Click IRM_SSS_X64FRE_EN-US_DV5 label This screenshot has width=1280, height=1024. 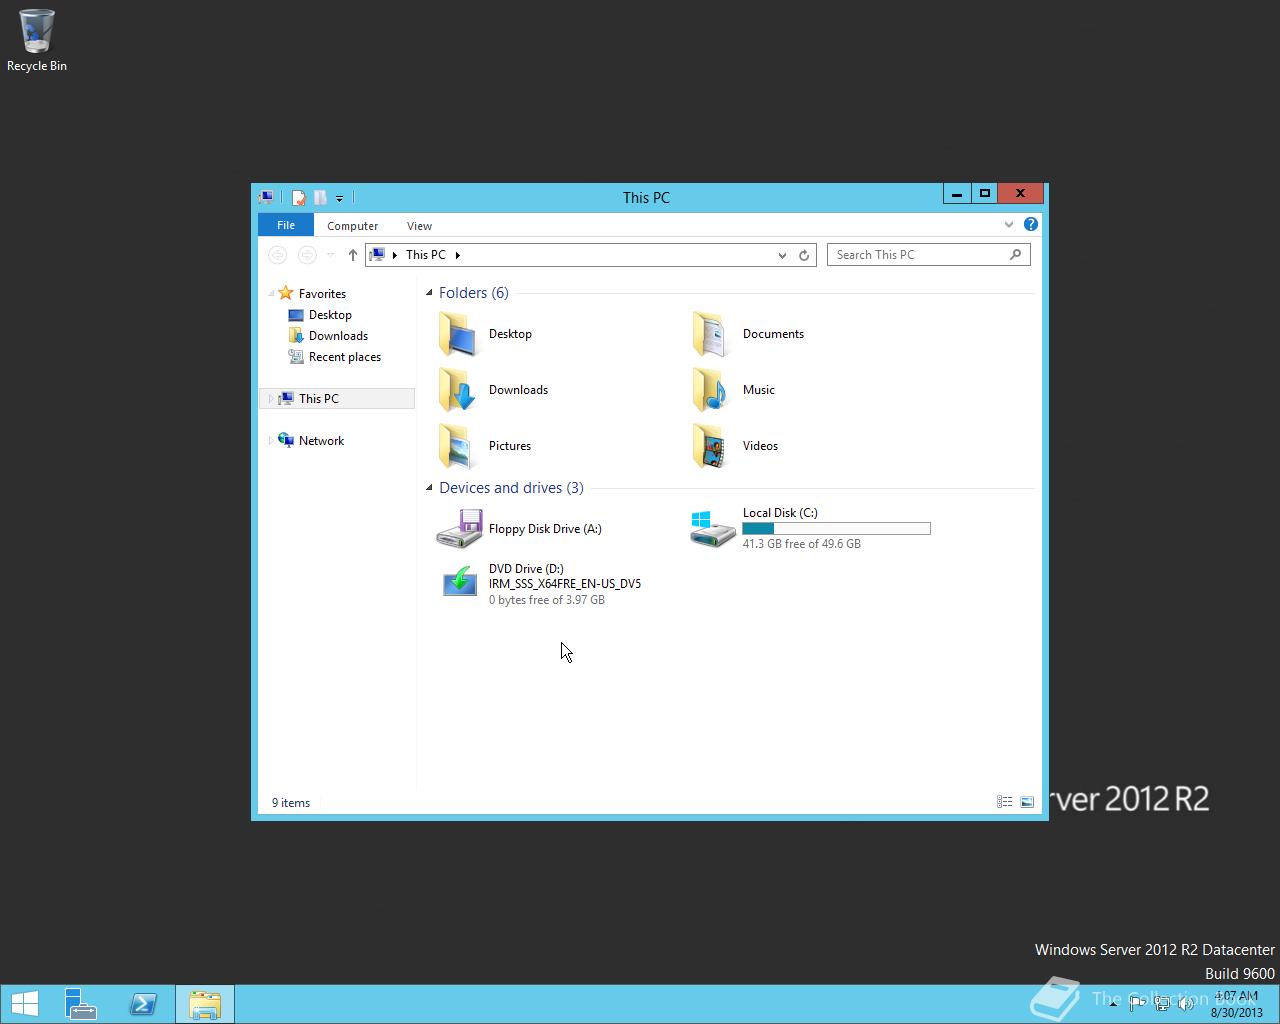point(565,584)
